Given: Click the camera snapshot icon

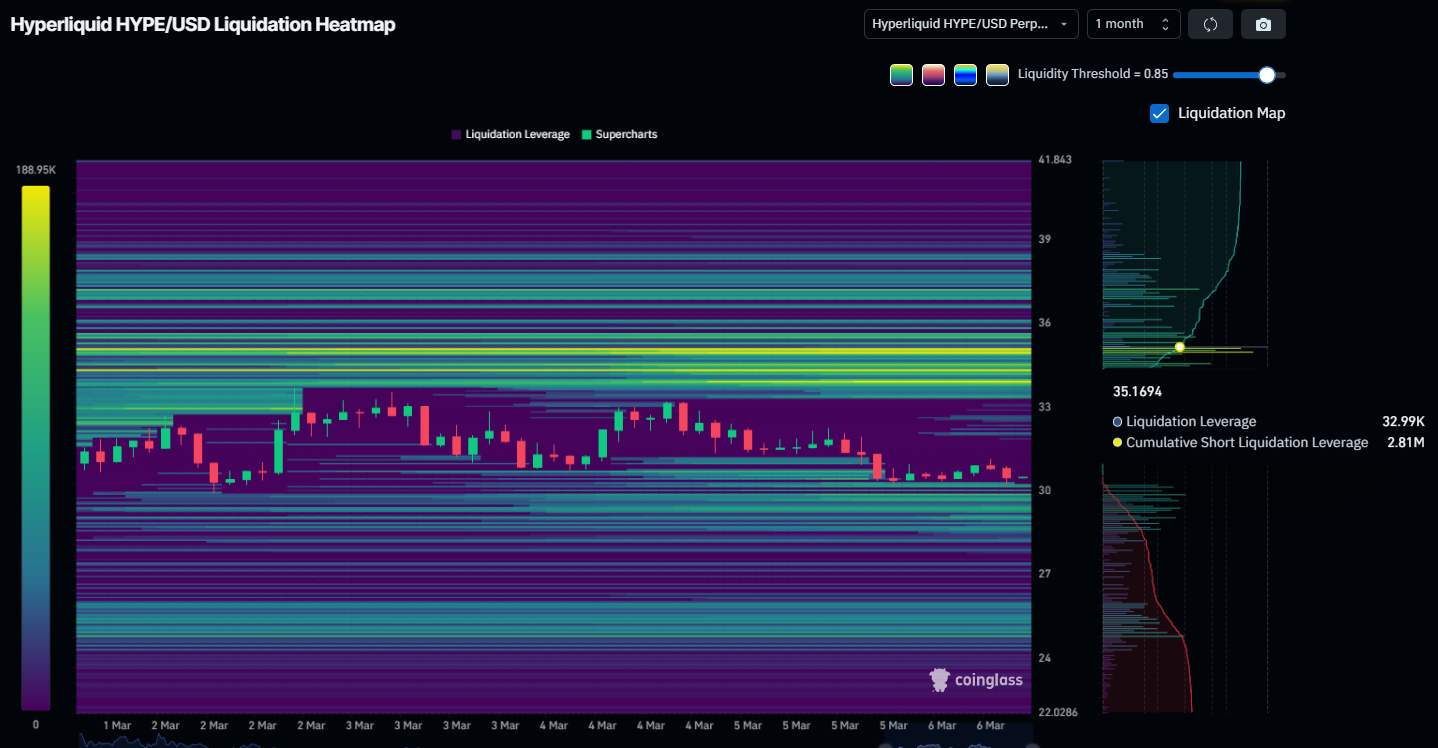Looking at the screenshot, I should pos(1263,23).
